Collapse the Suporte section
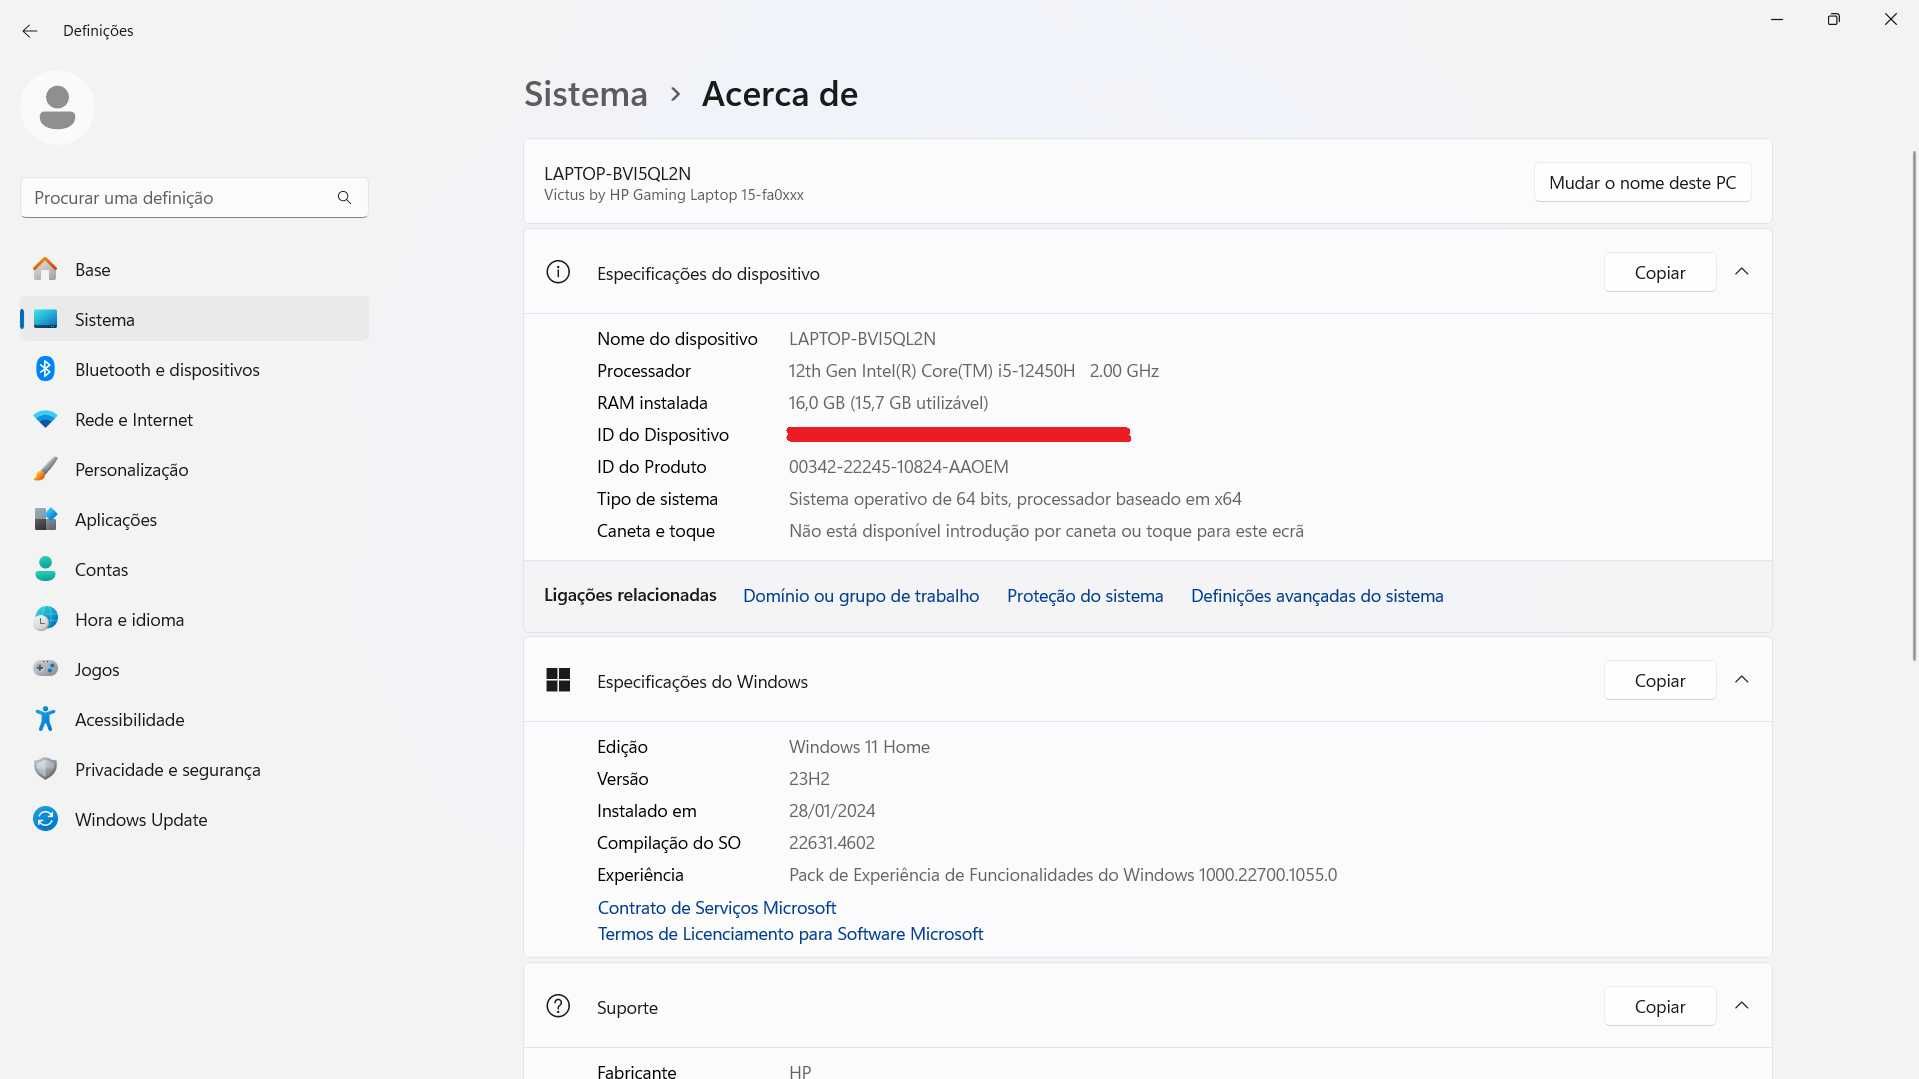The image size is (1919, 1079). [1742, 1006]
